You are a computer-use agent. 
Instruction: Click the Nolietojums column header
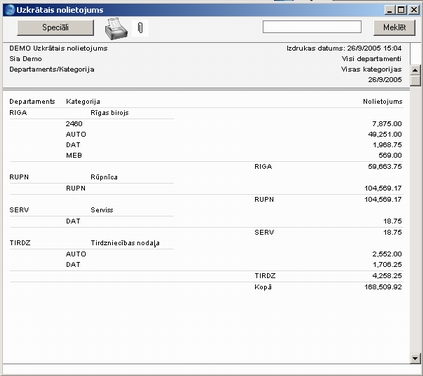[382, 101]
